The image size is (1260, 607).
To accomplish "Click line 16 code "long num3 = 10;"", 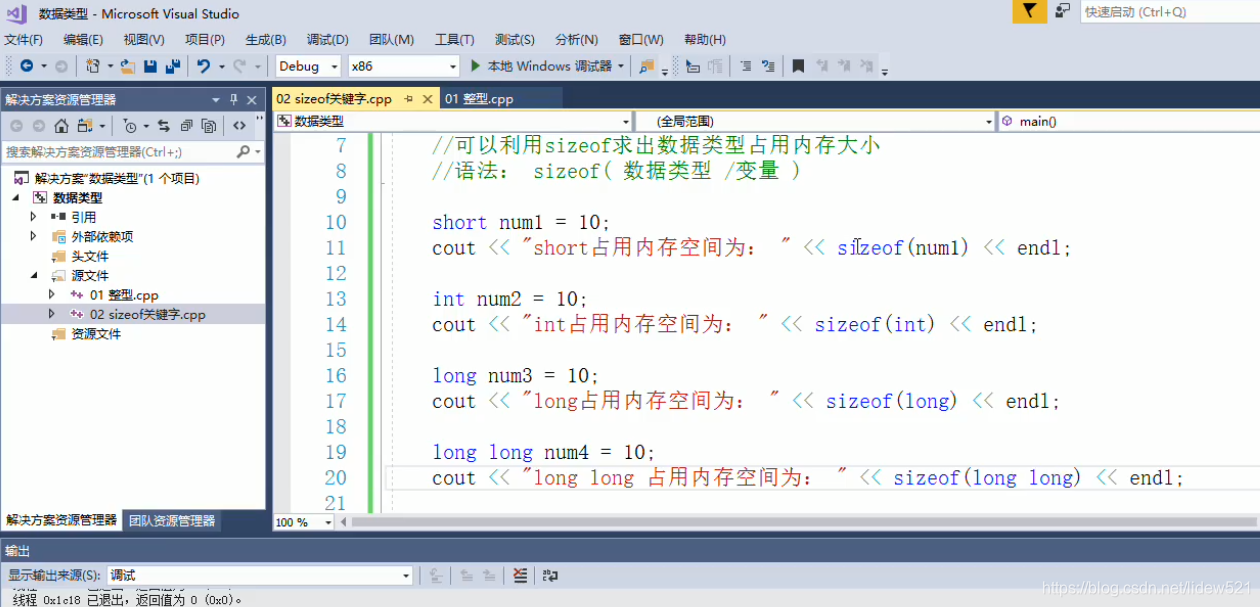I will pyautogui.click(x=515, y=376).
